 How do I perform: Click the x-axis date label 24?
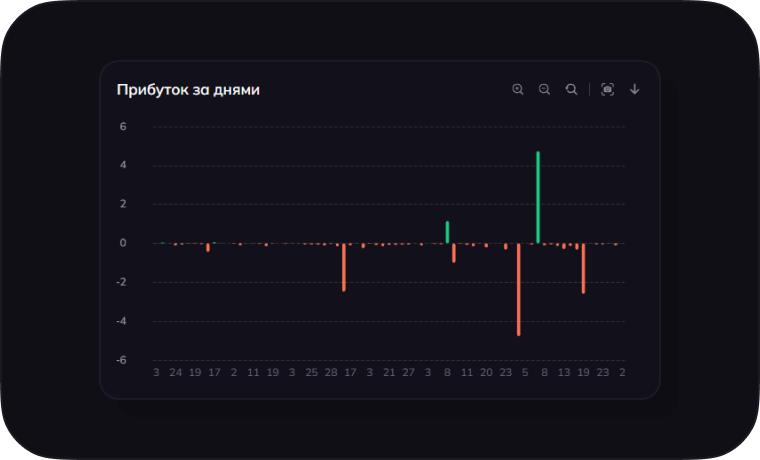[x=176, y=372]
